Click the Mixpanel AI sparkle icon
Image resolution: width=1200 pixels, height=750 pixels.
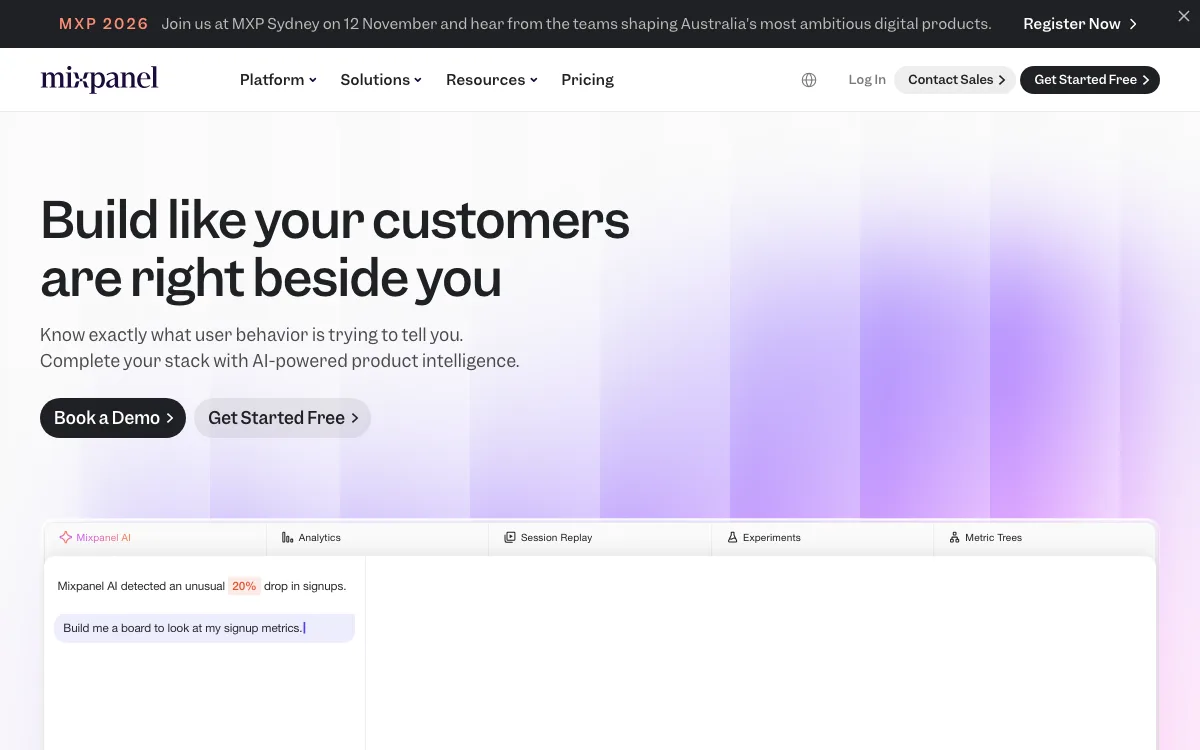pos(66,537)
